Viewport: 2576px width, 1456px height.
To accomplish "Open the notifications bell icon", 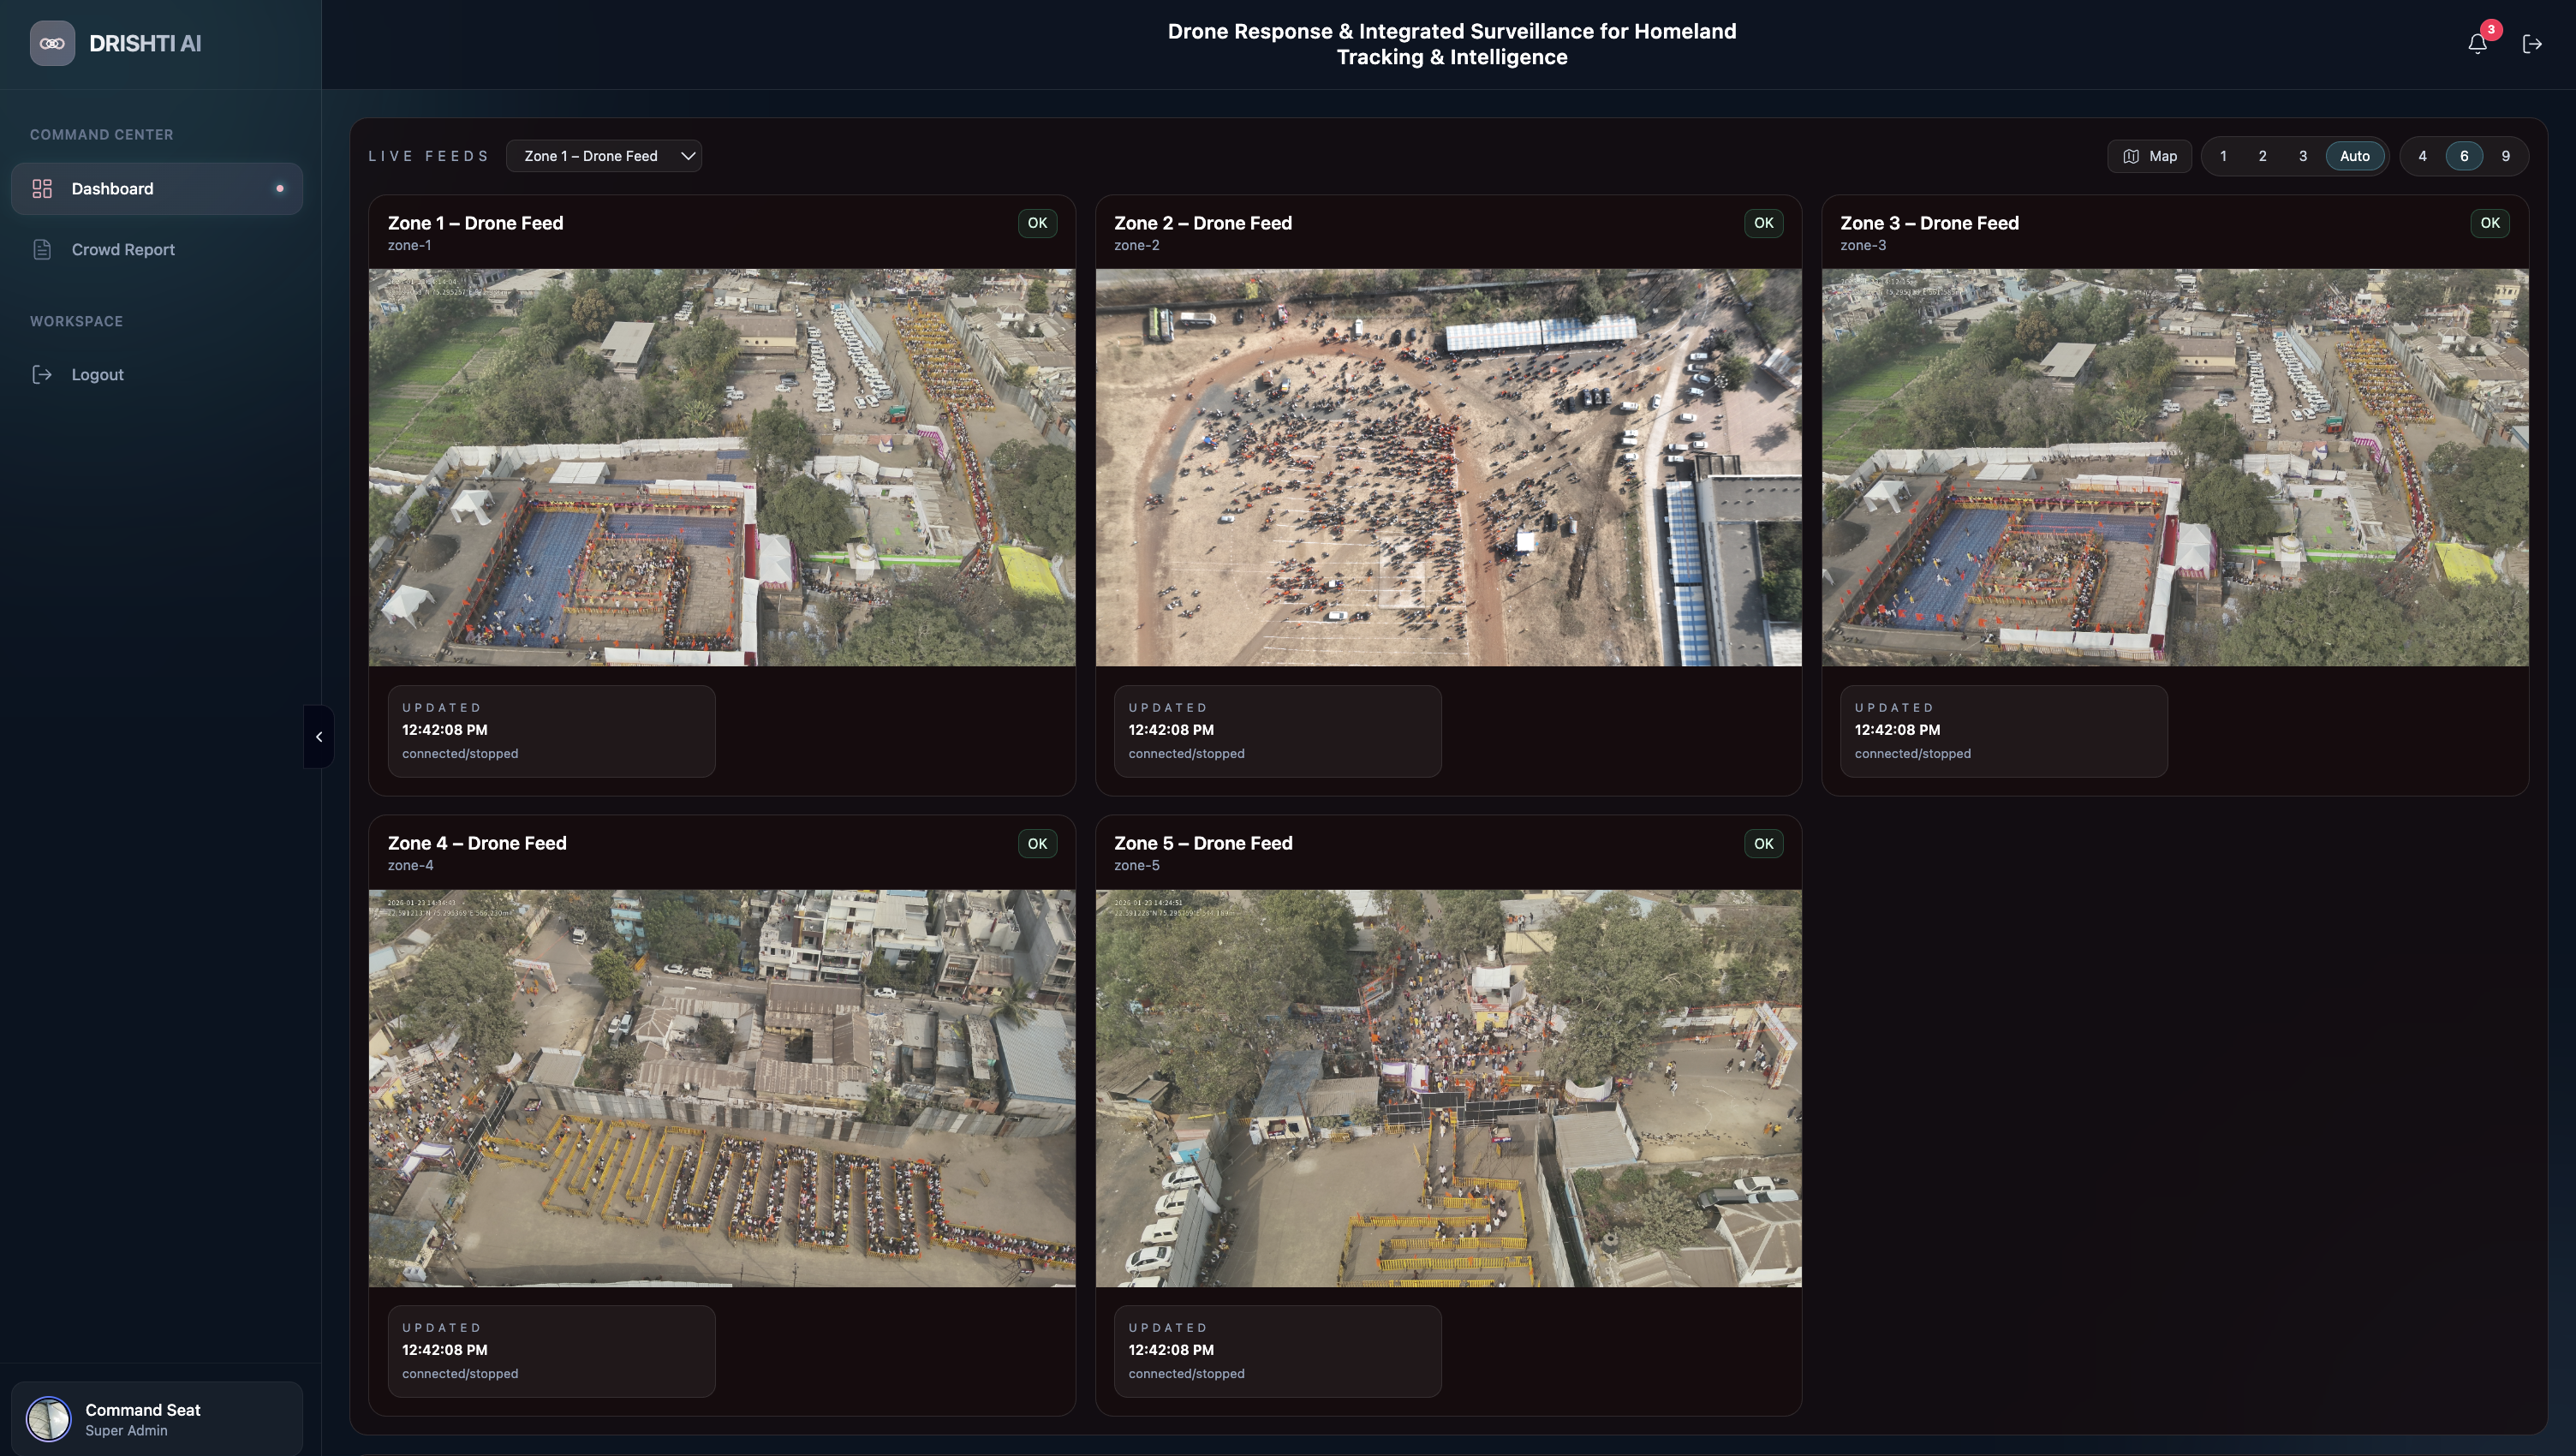I will pos(2477,44).
